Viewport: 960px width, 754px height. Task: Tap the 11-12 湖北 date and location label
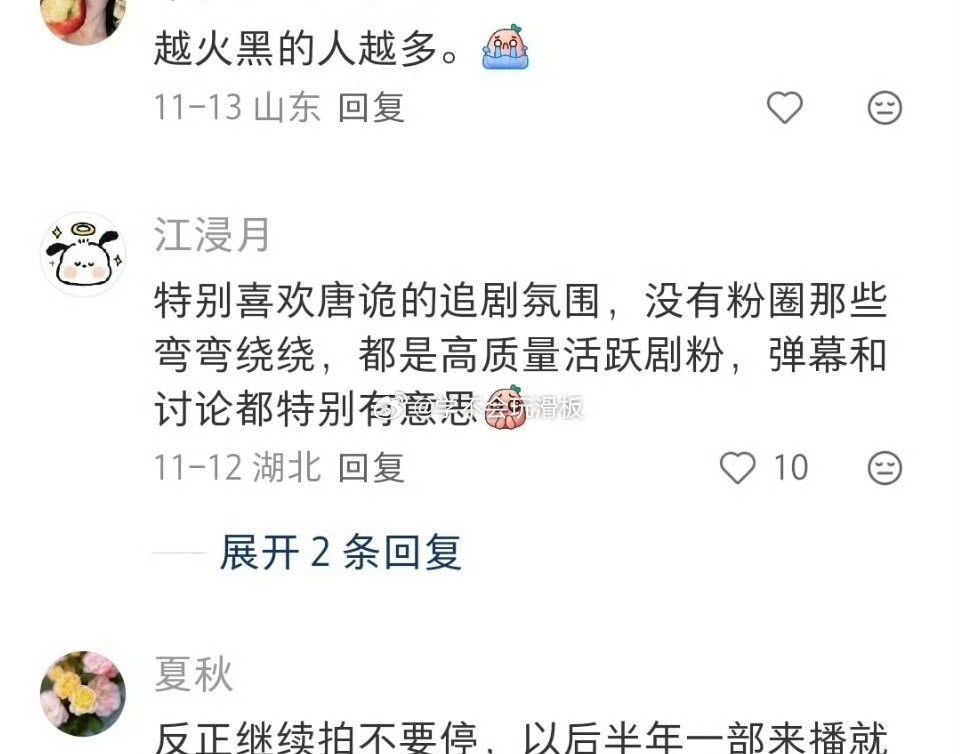point(238,468)
